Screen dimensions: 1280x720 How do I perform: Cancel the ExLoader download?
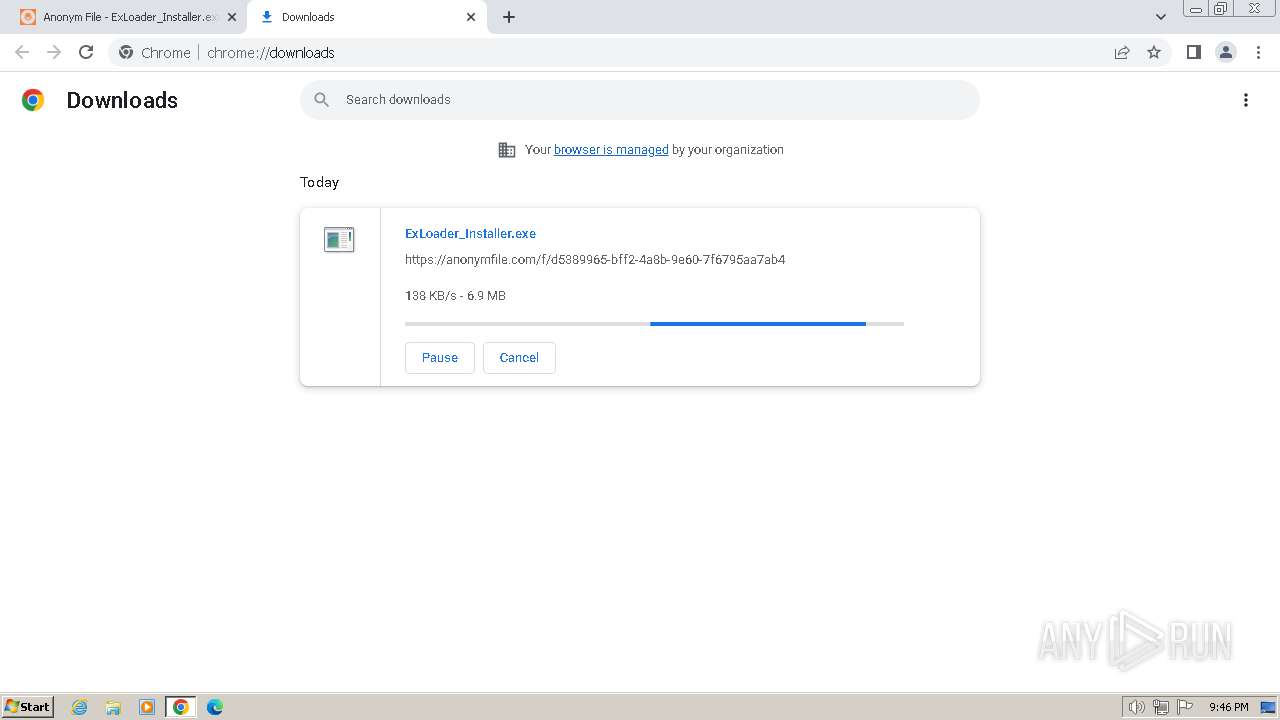coord(519,358)
